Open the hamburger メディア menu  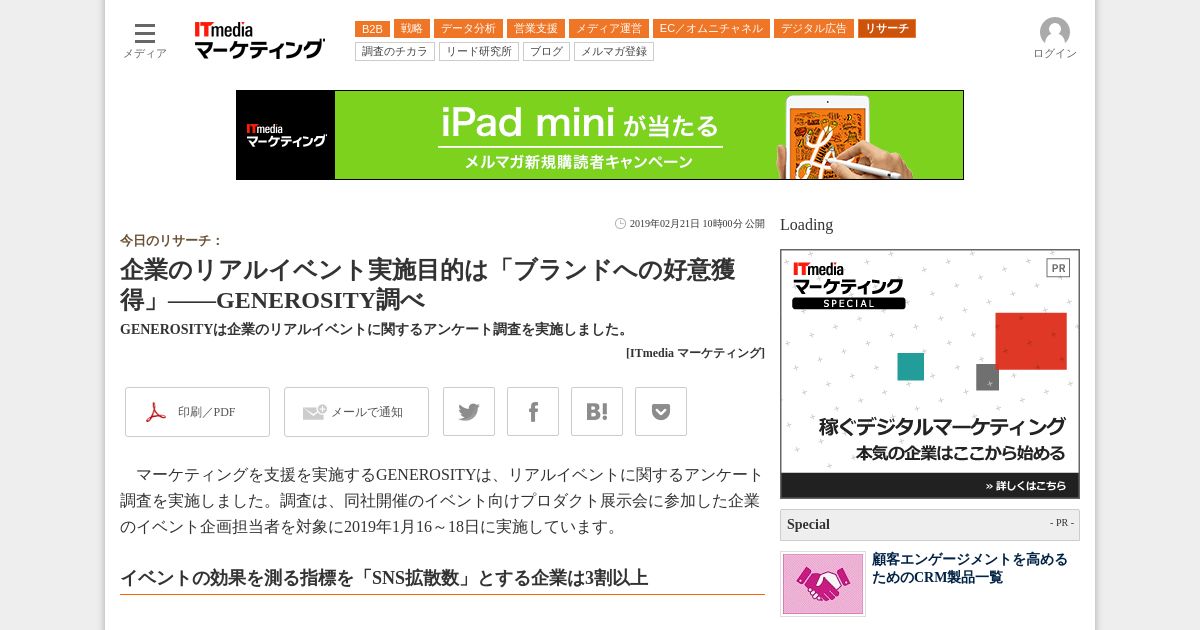tap(145, 40)
